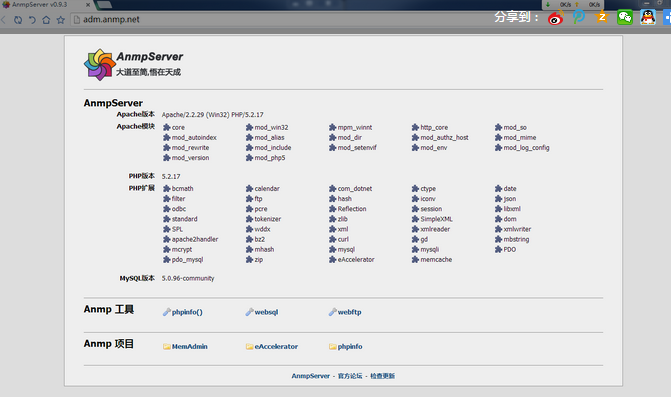Viewport: 671px width, 397px height.
Task: Click wrench icon beside phpinfo()
Action: tap(166, 312)
